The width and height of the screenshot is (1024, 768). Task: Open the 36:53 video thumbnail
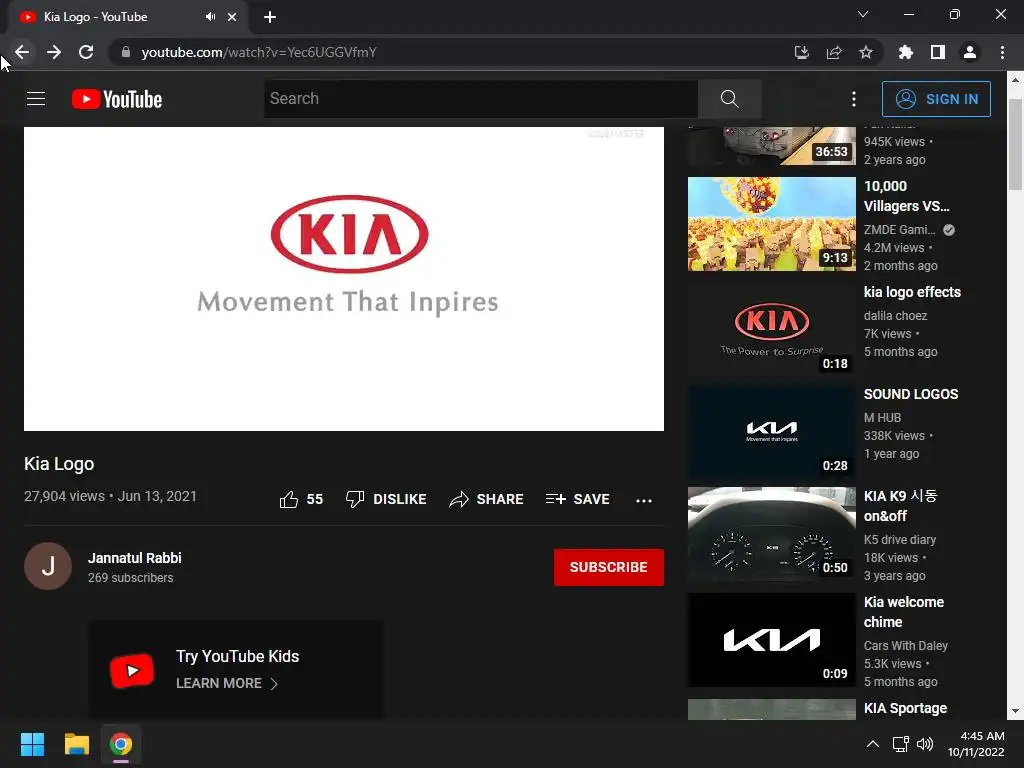(x=771, y=146)
